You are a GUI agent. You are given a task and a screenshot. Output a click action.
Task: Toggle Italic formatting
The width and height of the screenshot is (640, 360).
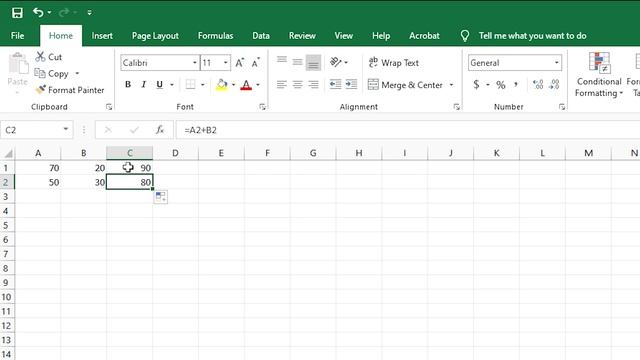[x=143, y=84]
